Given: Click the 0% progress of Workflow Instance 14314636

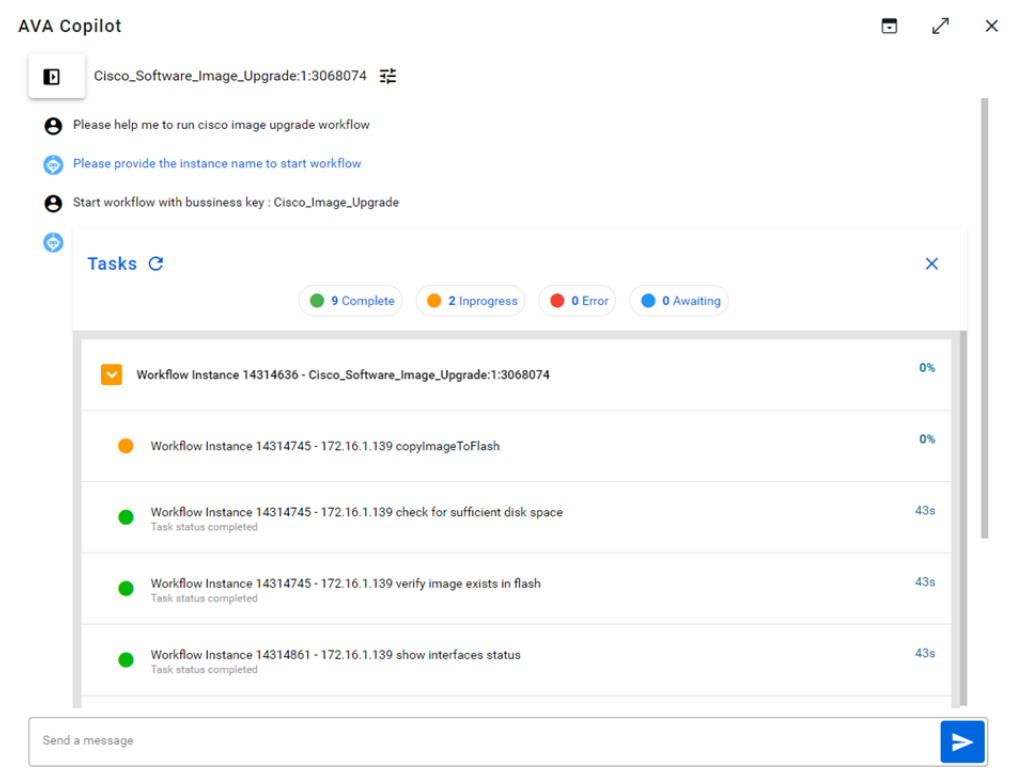Looking at the screenshot, I should (927, 368).
